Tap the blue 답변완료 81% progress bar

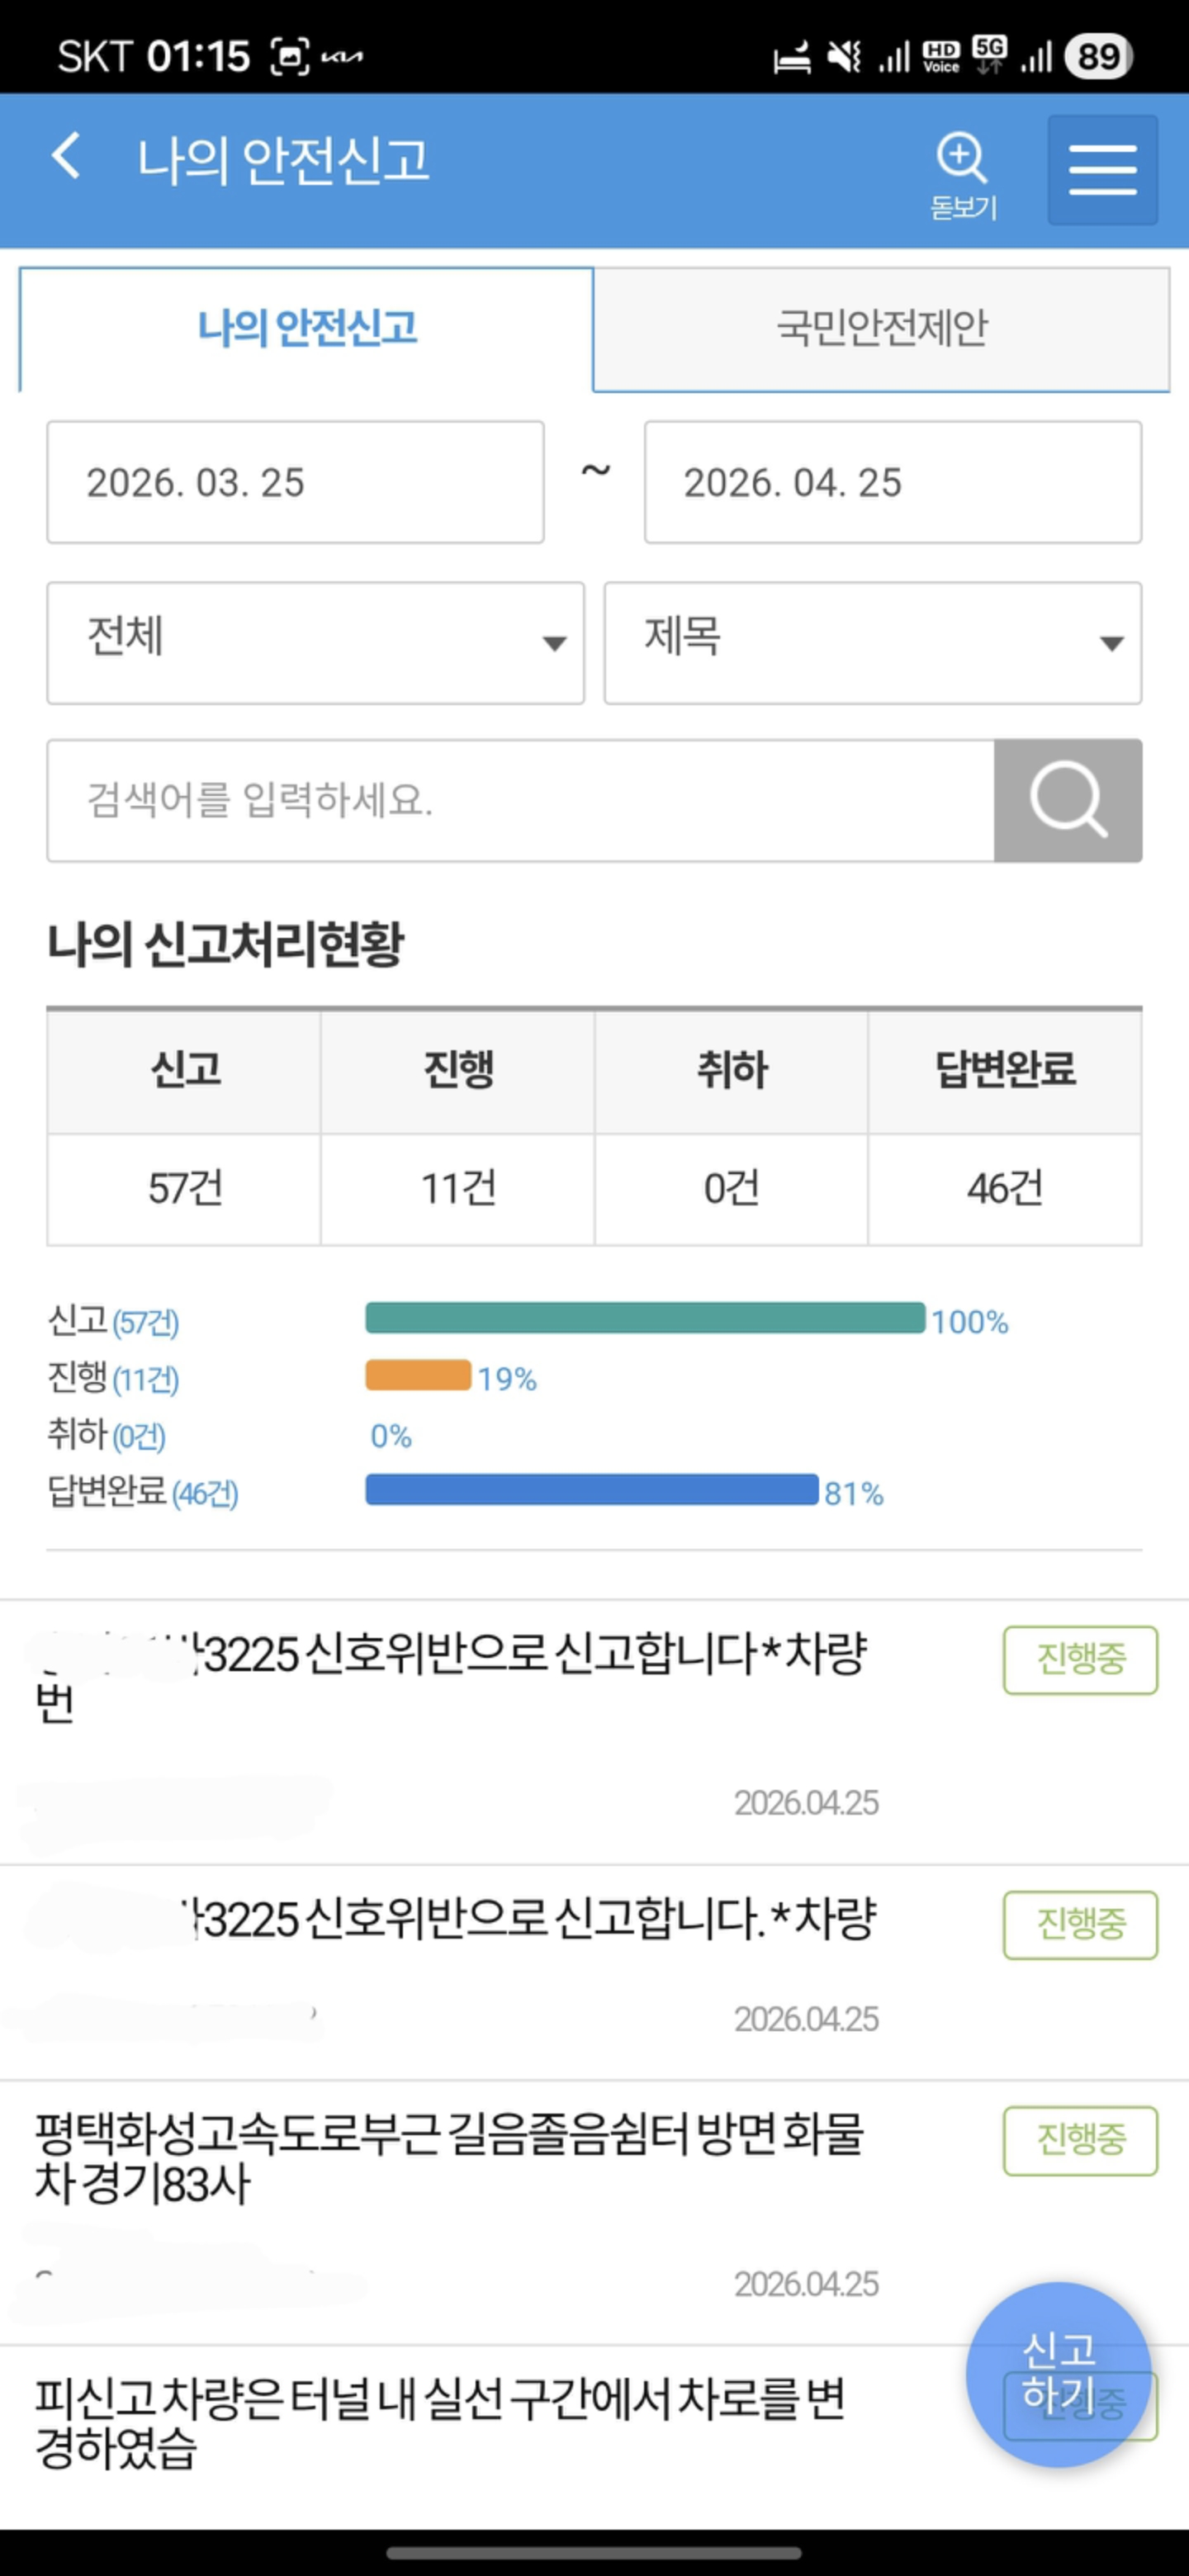591,1490
